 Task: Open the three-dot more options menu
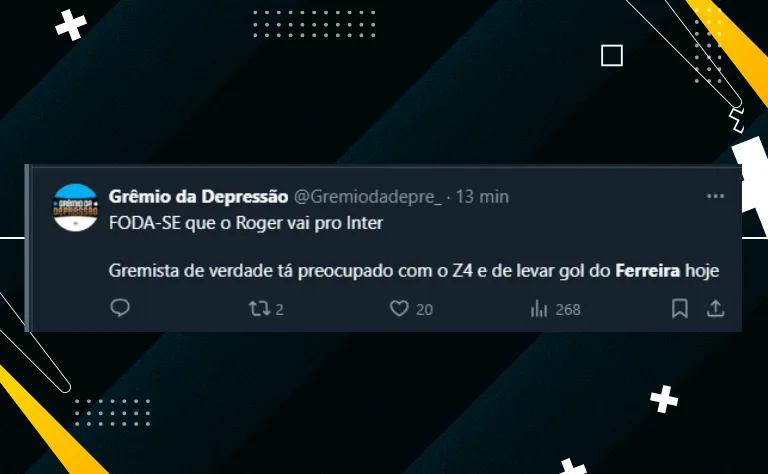click(716, 196)
